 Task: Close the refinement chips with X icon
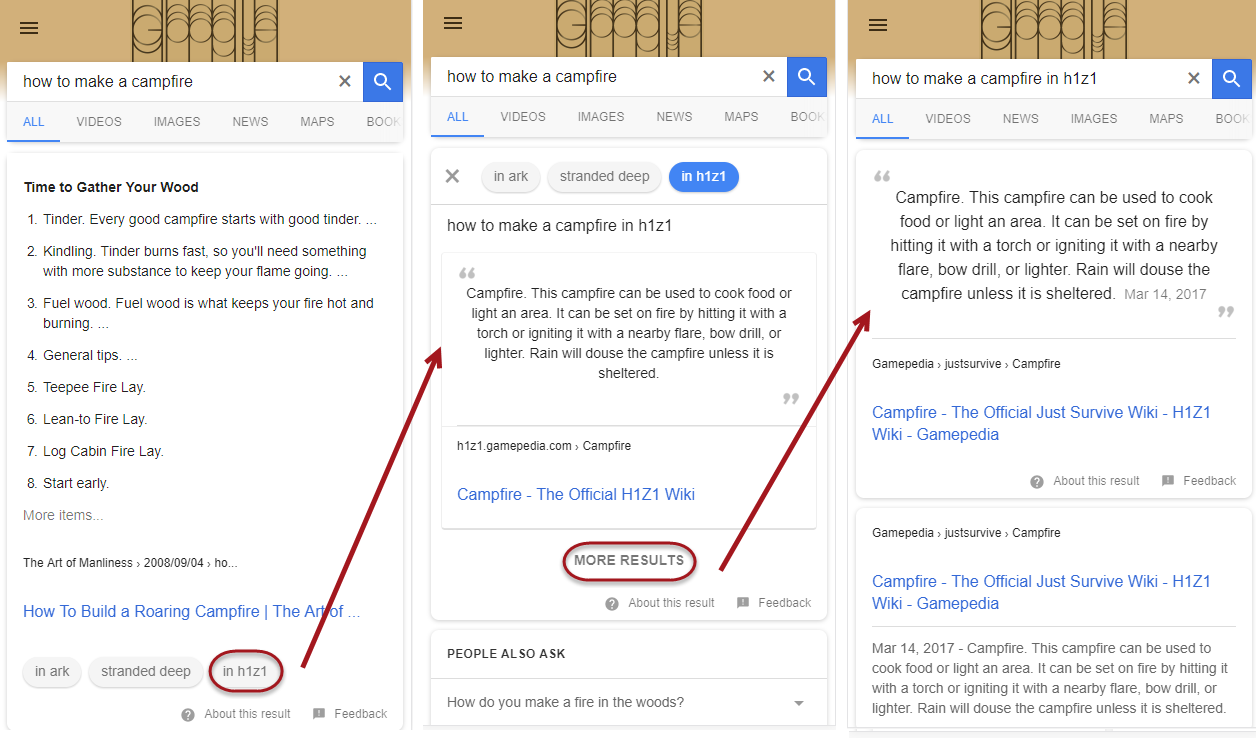coord(452,176)
